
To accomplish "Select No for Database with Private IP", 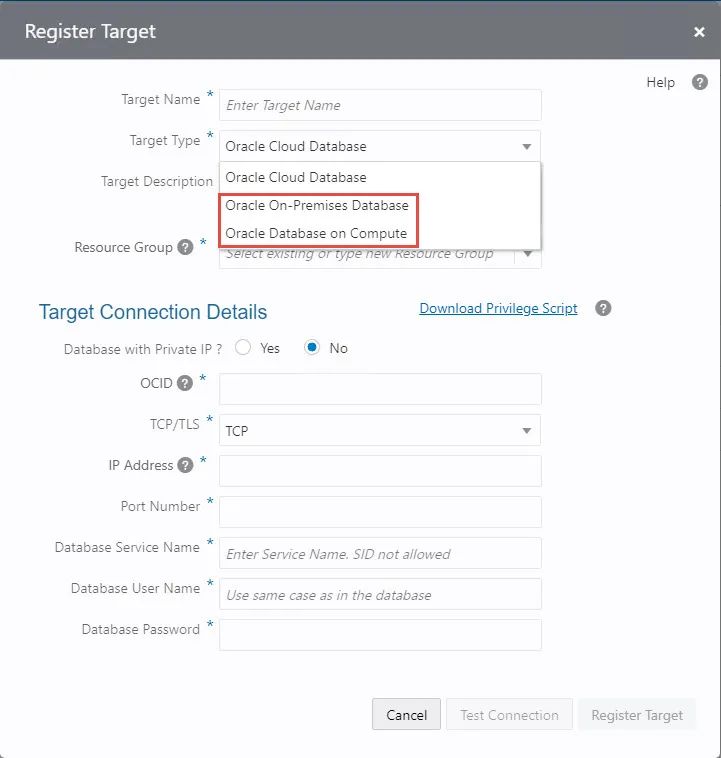I will tap(312, 348).
